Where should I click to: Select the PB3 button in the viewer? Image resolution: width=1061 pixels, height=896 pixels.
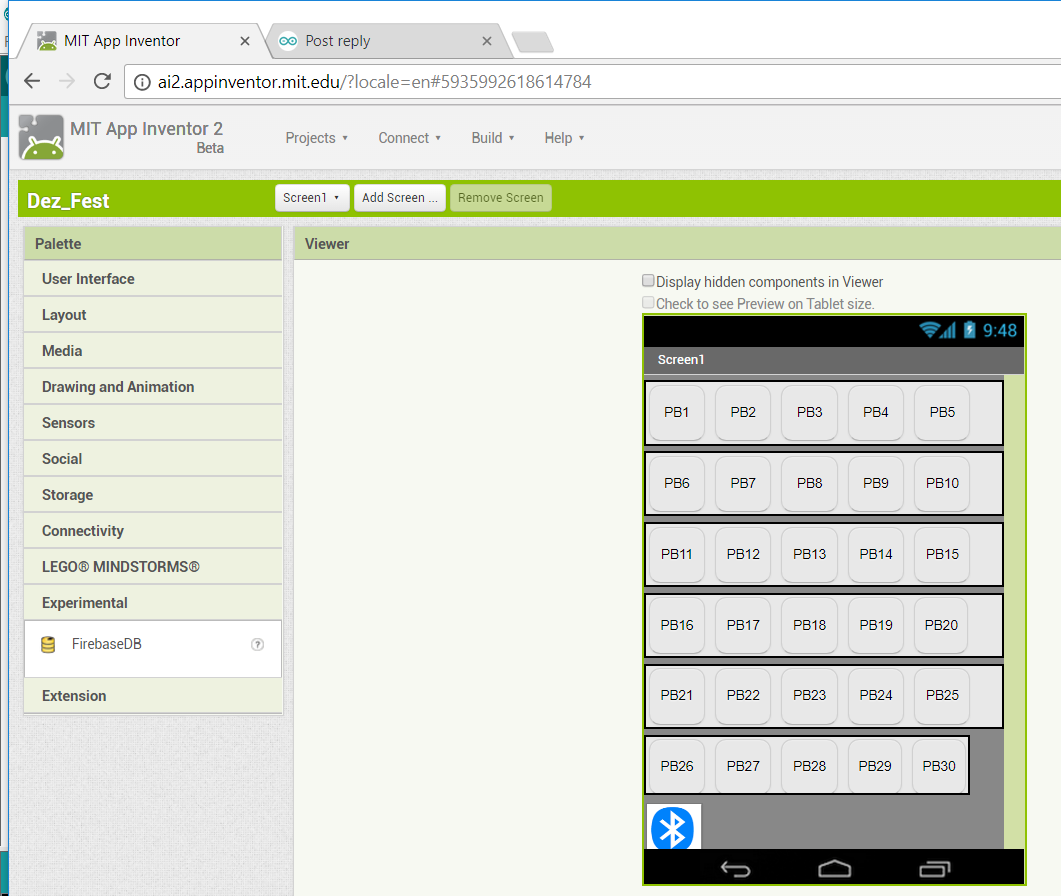pos(809,412)
